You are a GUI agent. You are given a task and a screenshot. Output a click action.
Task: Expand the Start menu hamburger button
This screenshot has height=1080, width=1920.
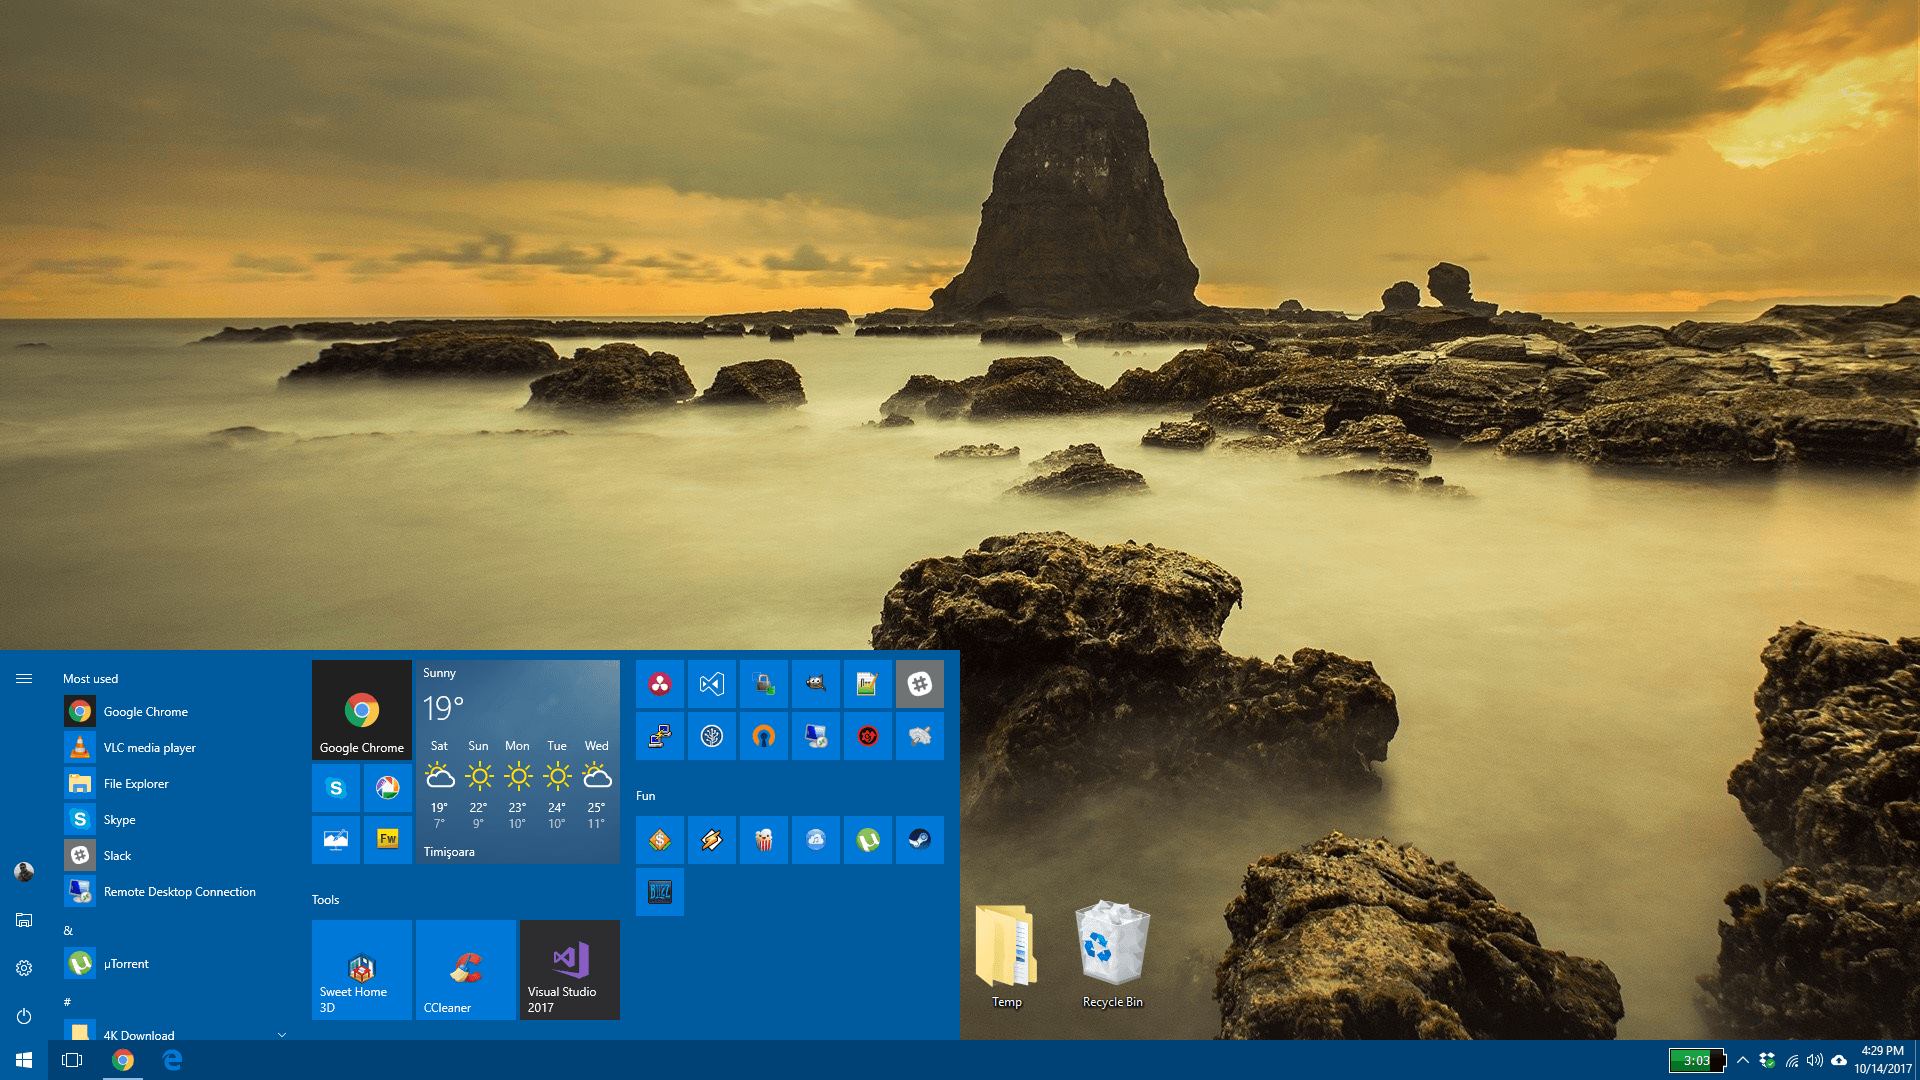coord(24,679)
